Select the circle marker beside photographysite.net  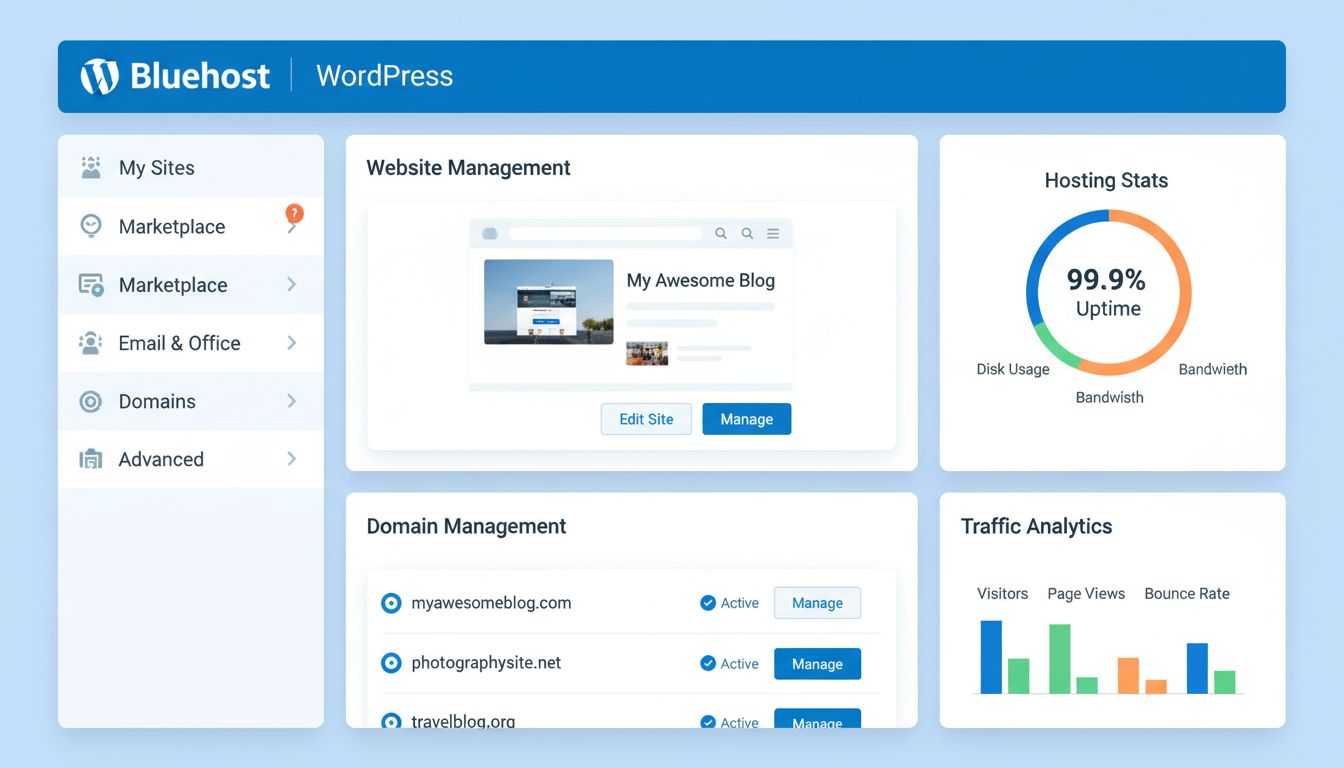[x=391, y=663]
